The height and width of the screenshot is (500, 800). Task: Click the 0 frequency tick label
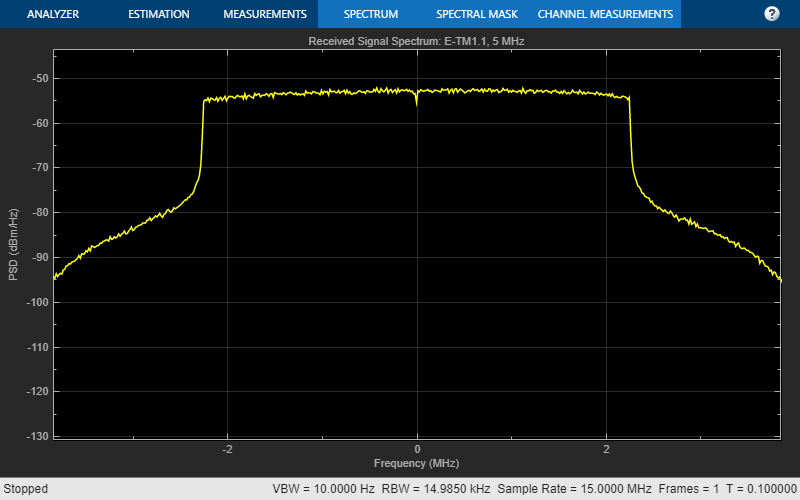(417, 449)
